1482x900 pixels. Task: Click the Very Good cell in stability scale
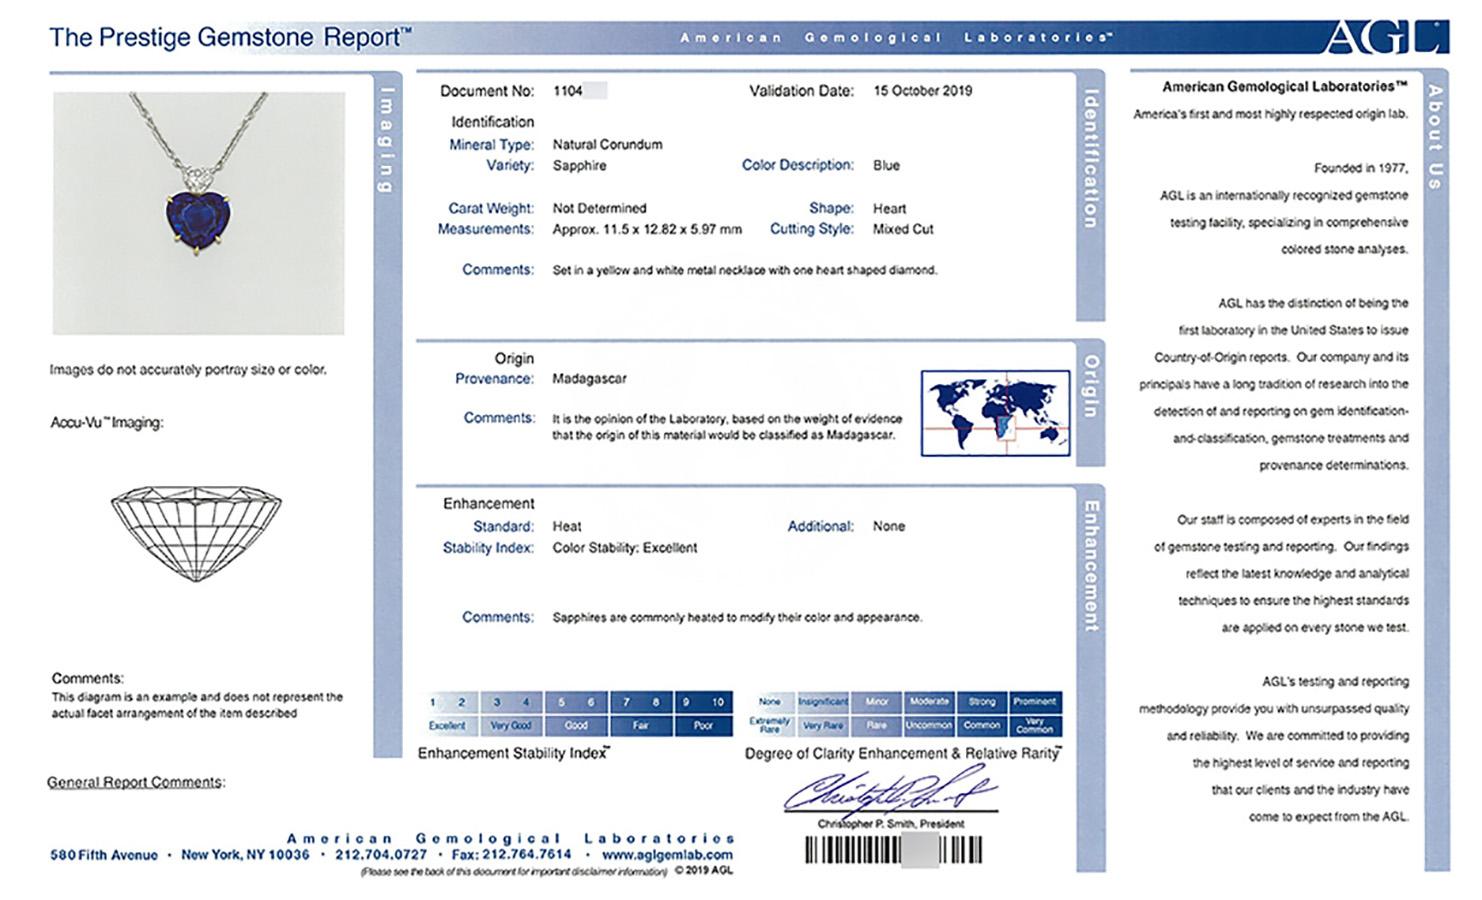[x=511, y=726]
